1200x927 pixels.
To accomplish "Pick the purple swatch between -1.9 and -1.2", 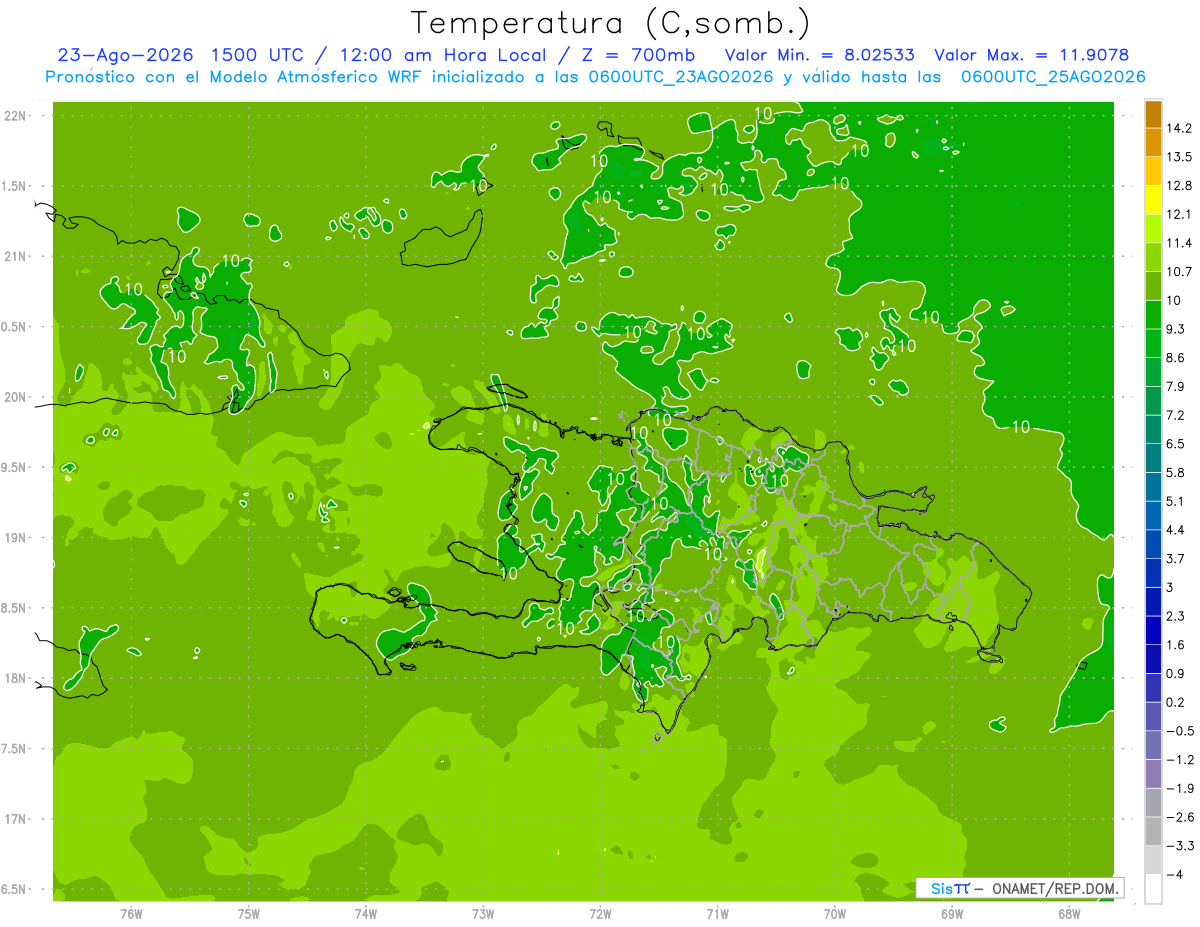I will click(x=1153, y=774).
